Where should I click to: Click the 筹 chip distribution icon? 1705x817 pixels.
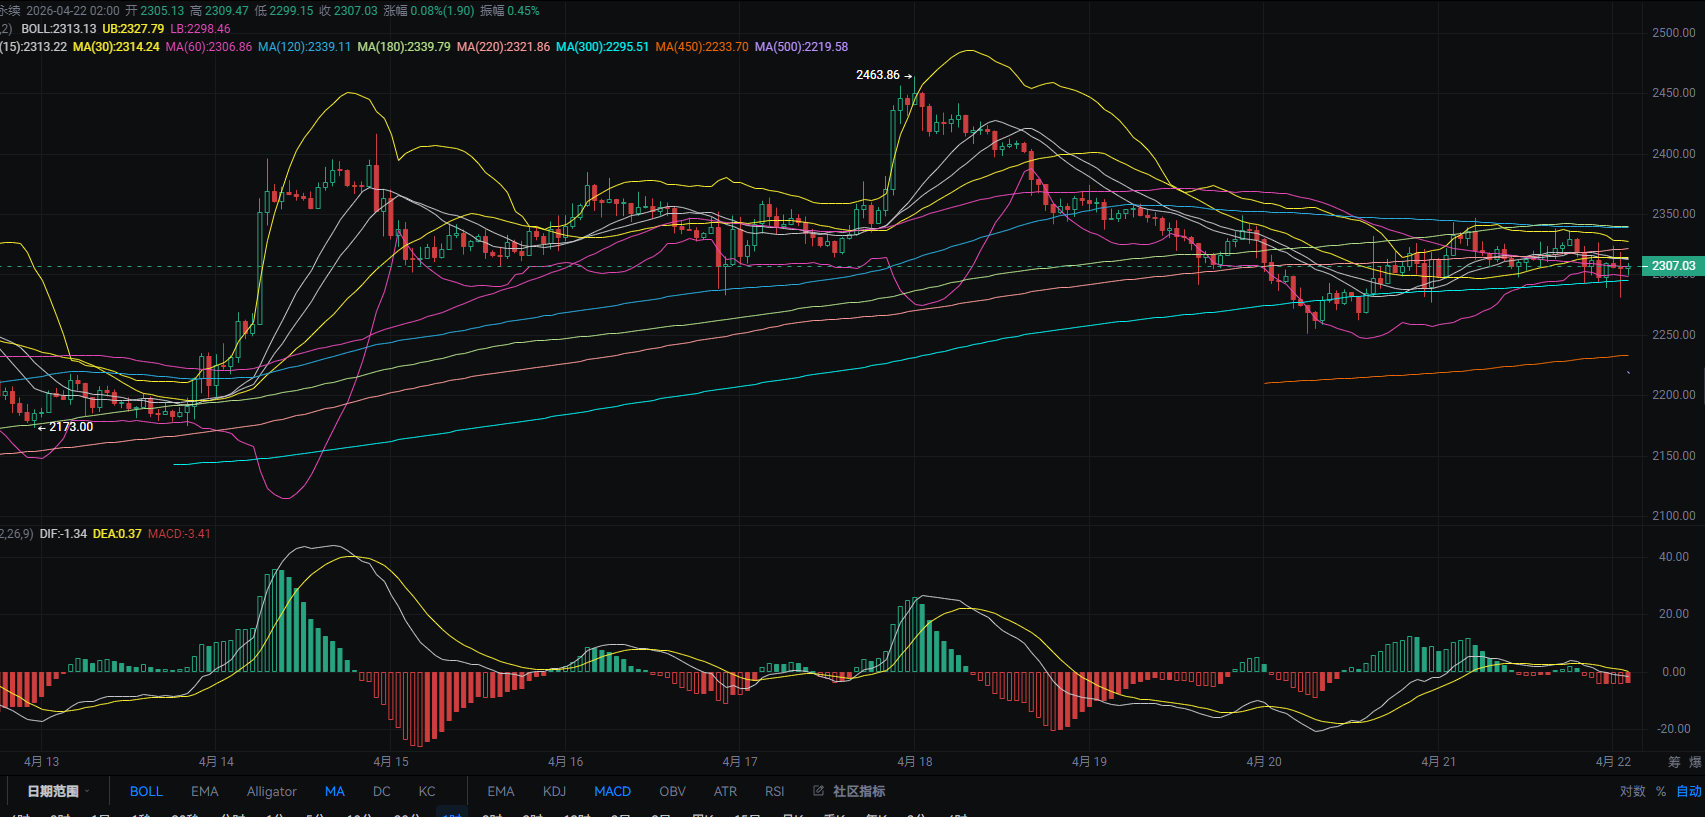coord(1674,762)
